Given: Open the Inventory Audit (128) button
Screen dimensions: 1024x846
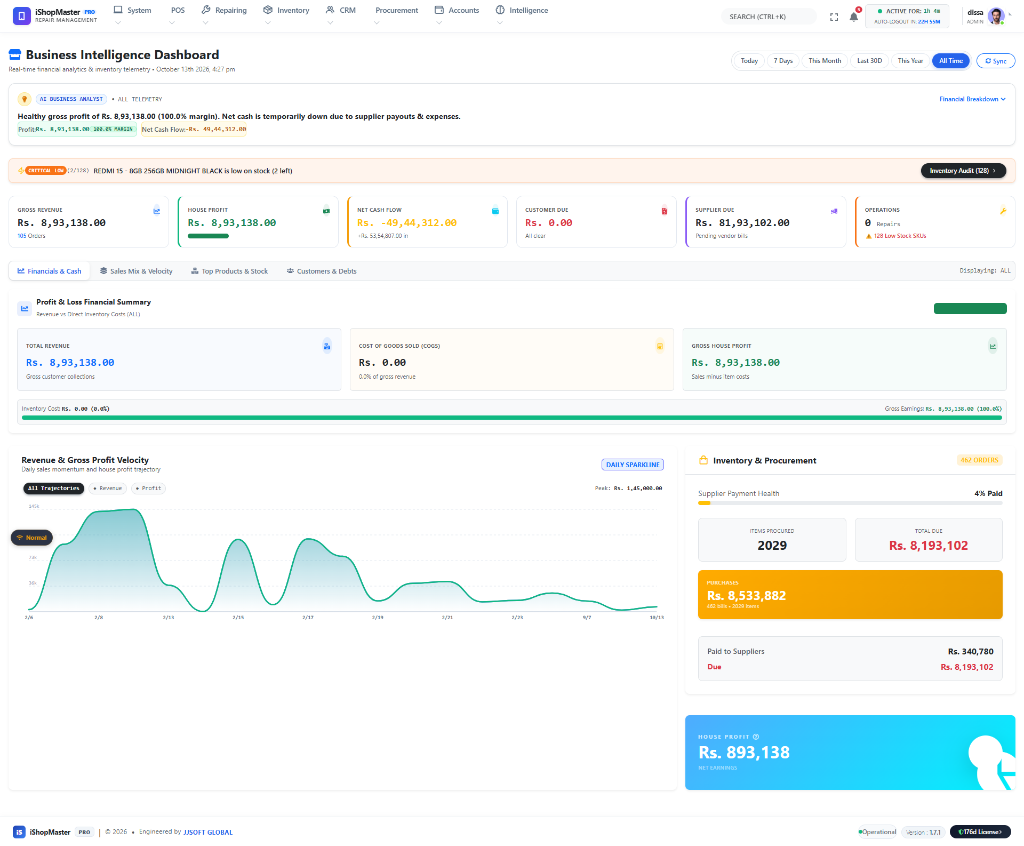Looking at the screenshot, I should 963,171.
